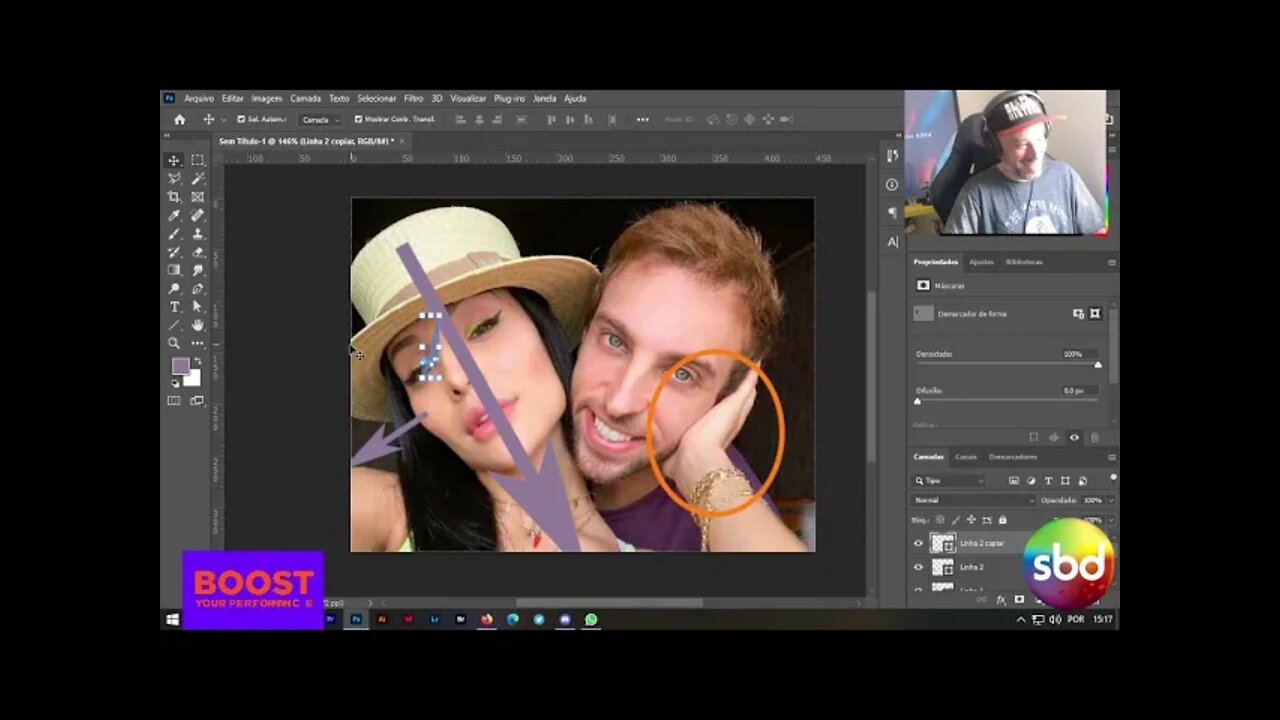Switch to the Ajustes tab
1280x720 pixels.
[982, 262]
